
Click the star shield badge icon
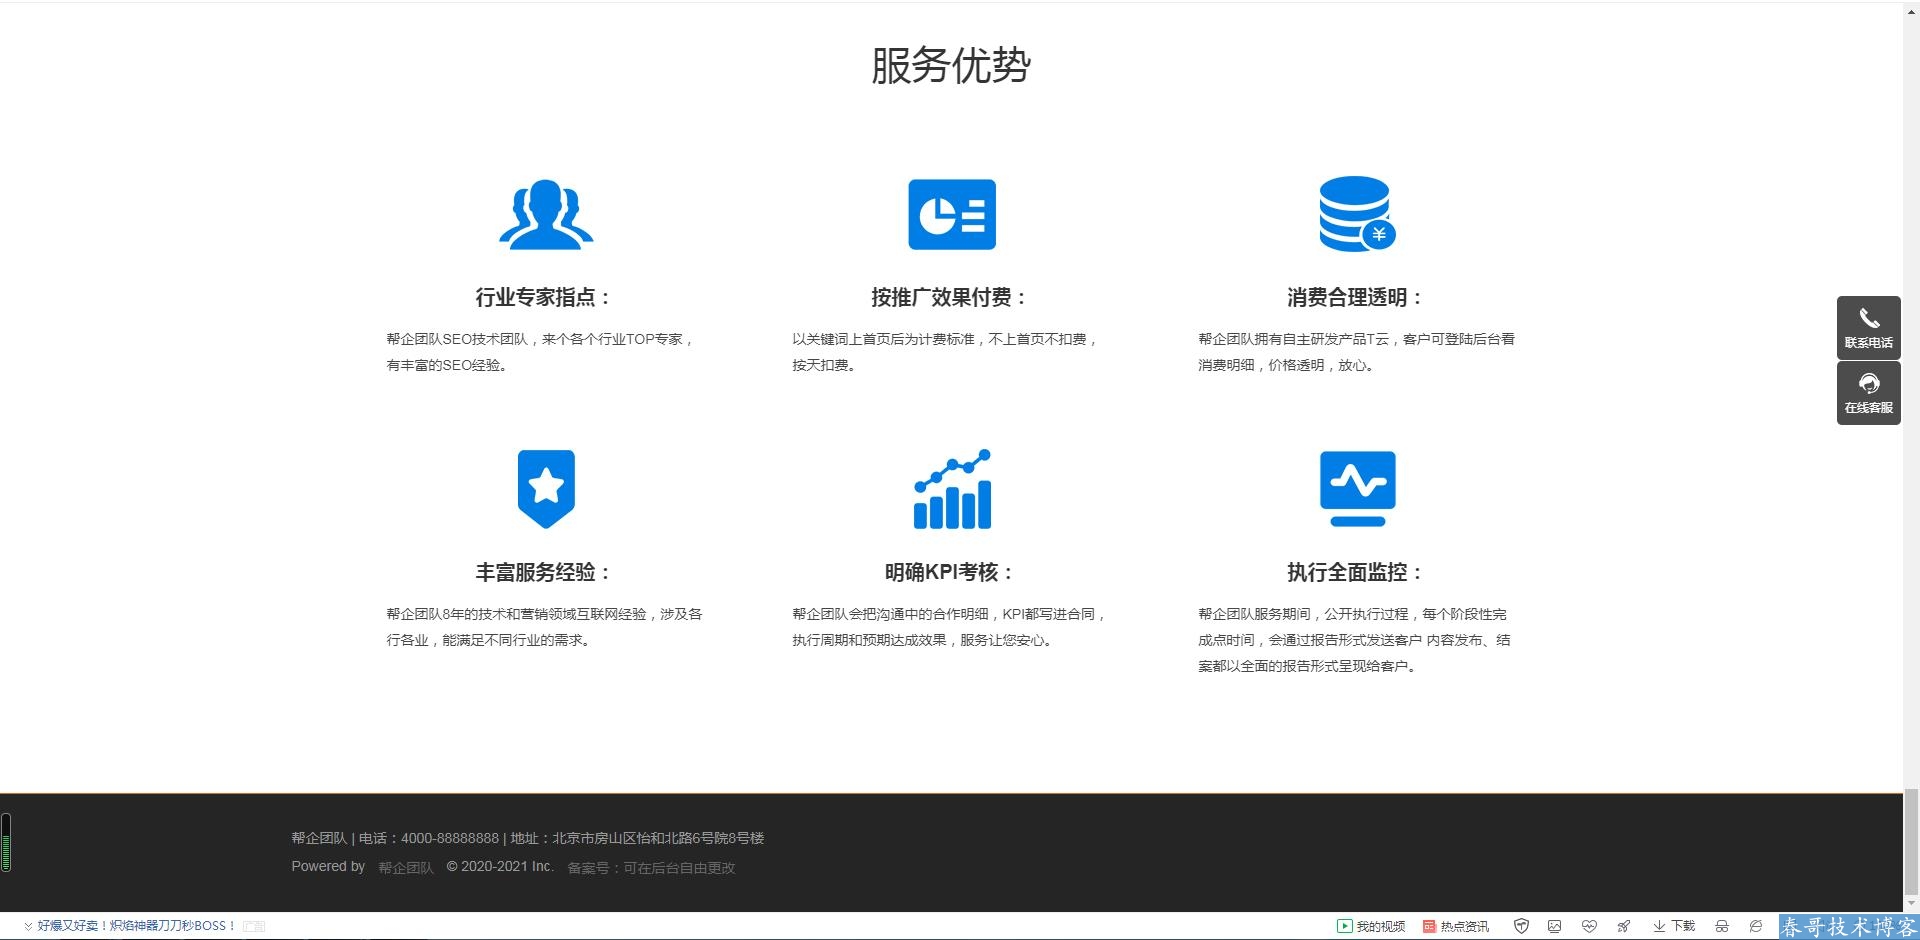[546, 489]
